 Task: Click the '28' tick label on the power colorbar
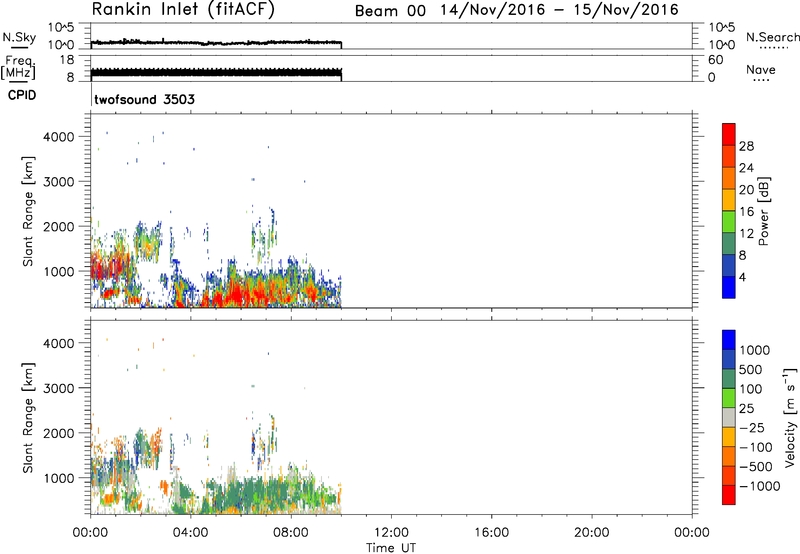(x=746, y=146)
